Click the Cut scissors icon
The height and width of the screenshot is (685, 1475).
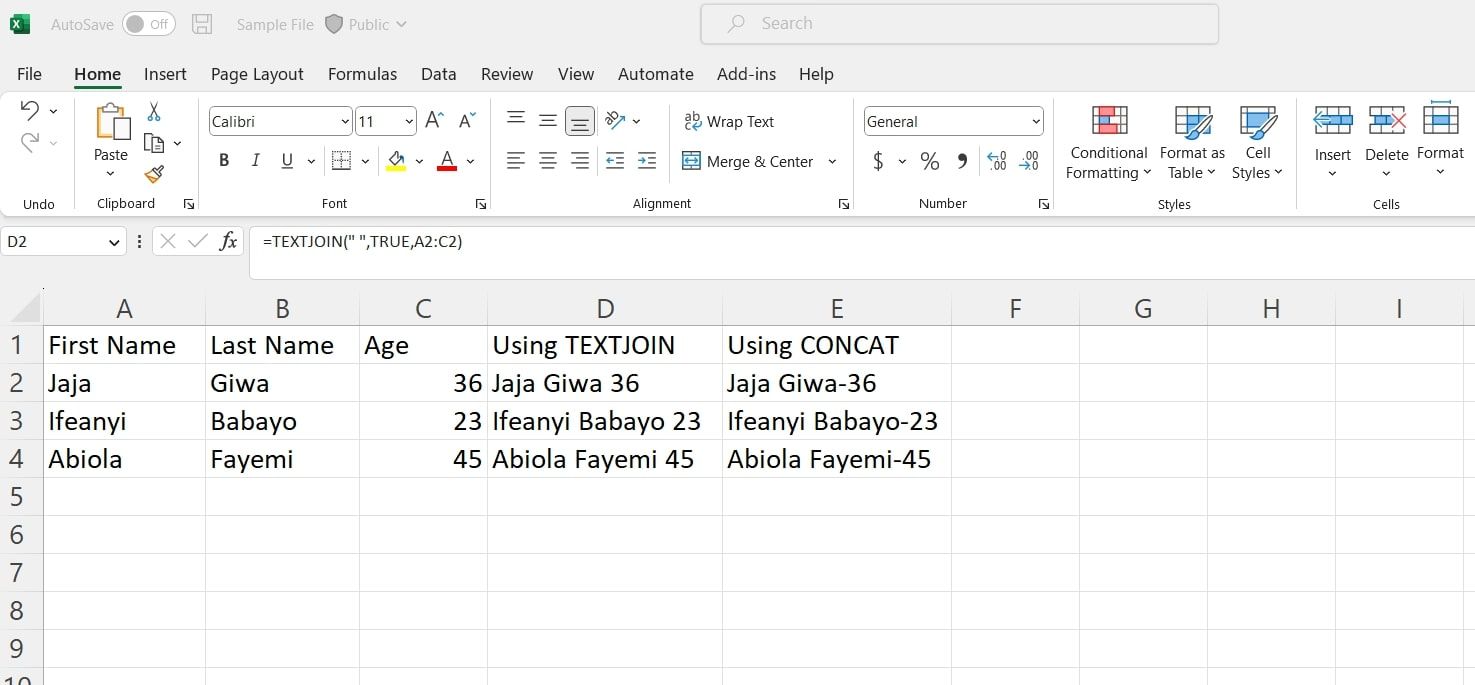click(x=154, y=111)
